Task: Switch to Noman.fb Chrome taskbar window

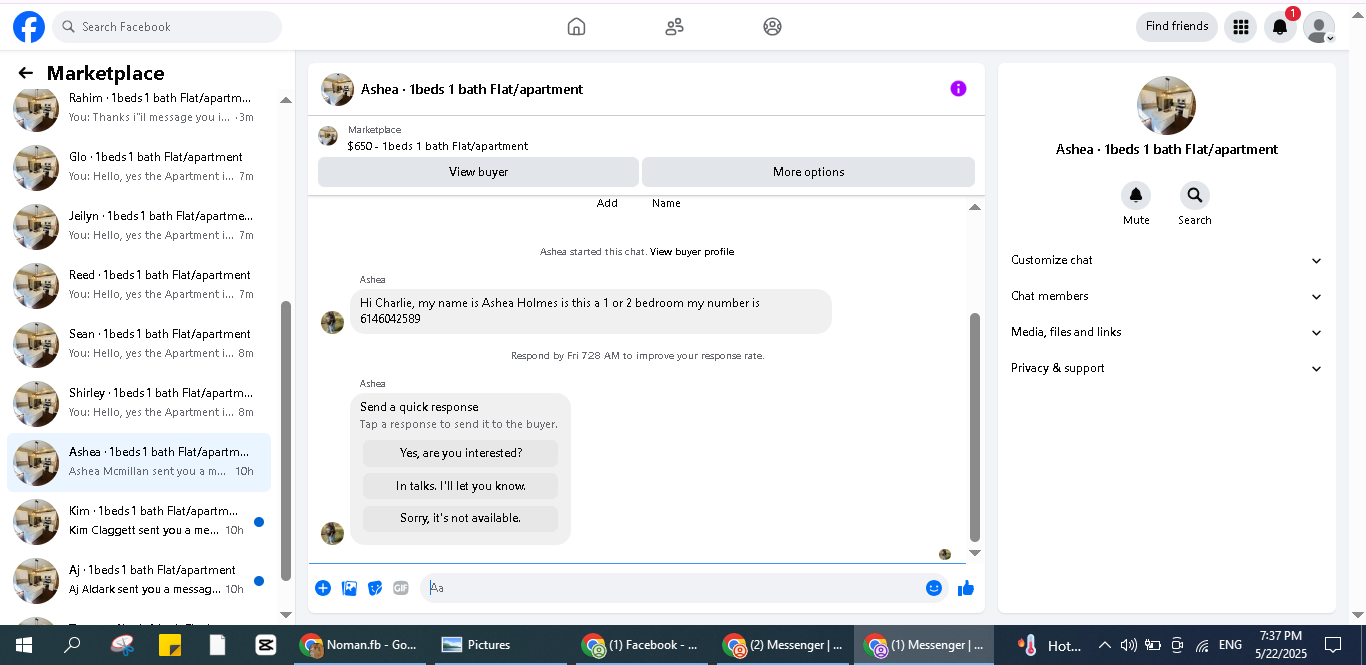Action: [361, 645]
